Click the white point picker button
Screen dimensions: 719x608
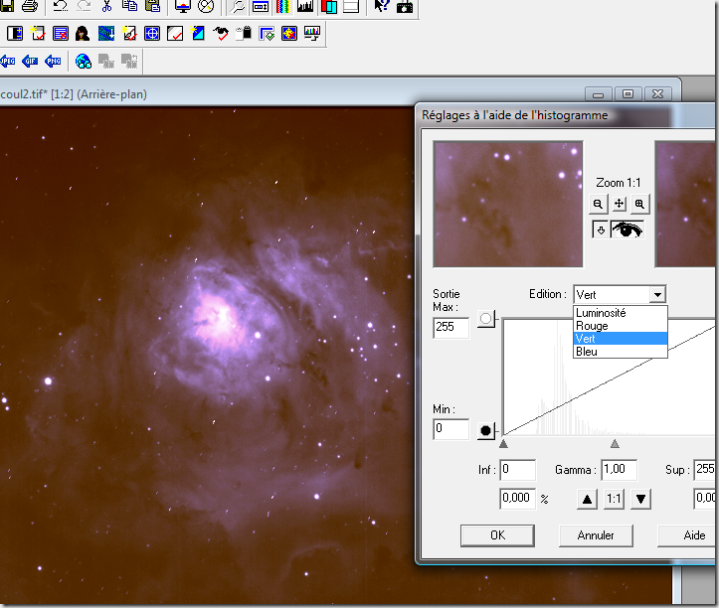coord(486,319)
